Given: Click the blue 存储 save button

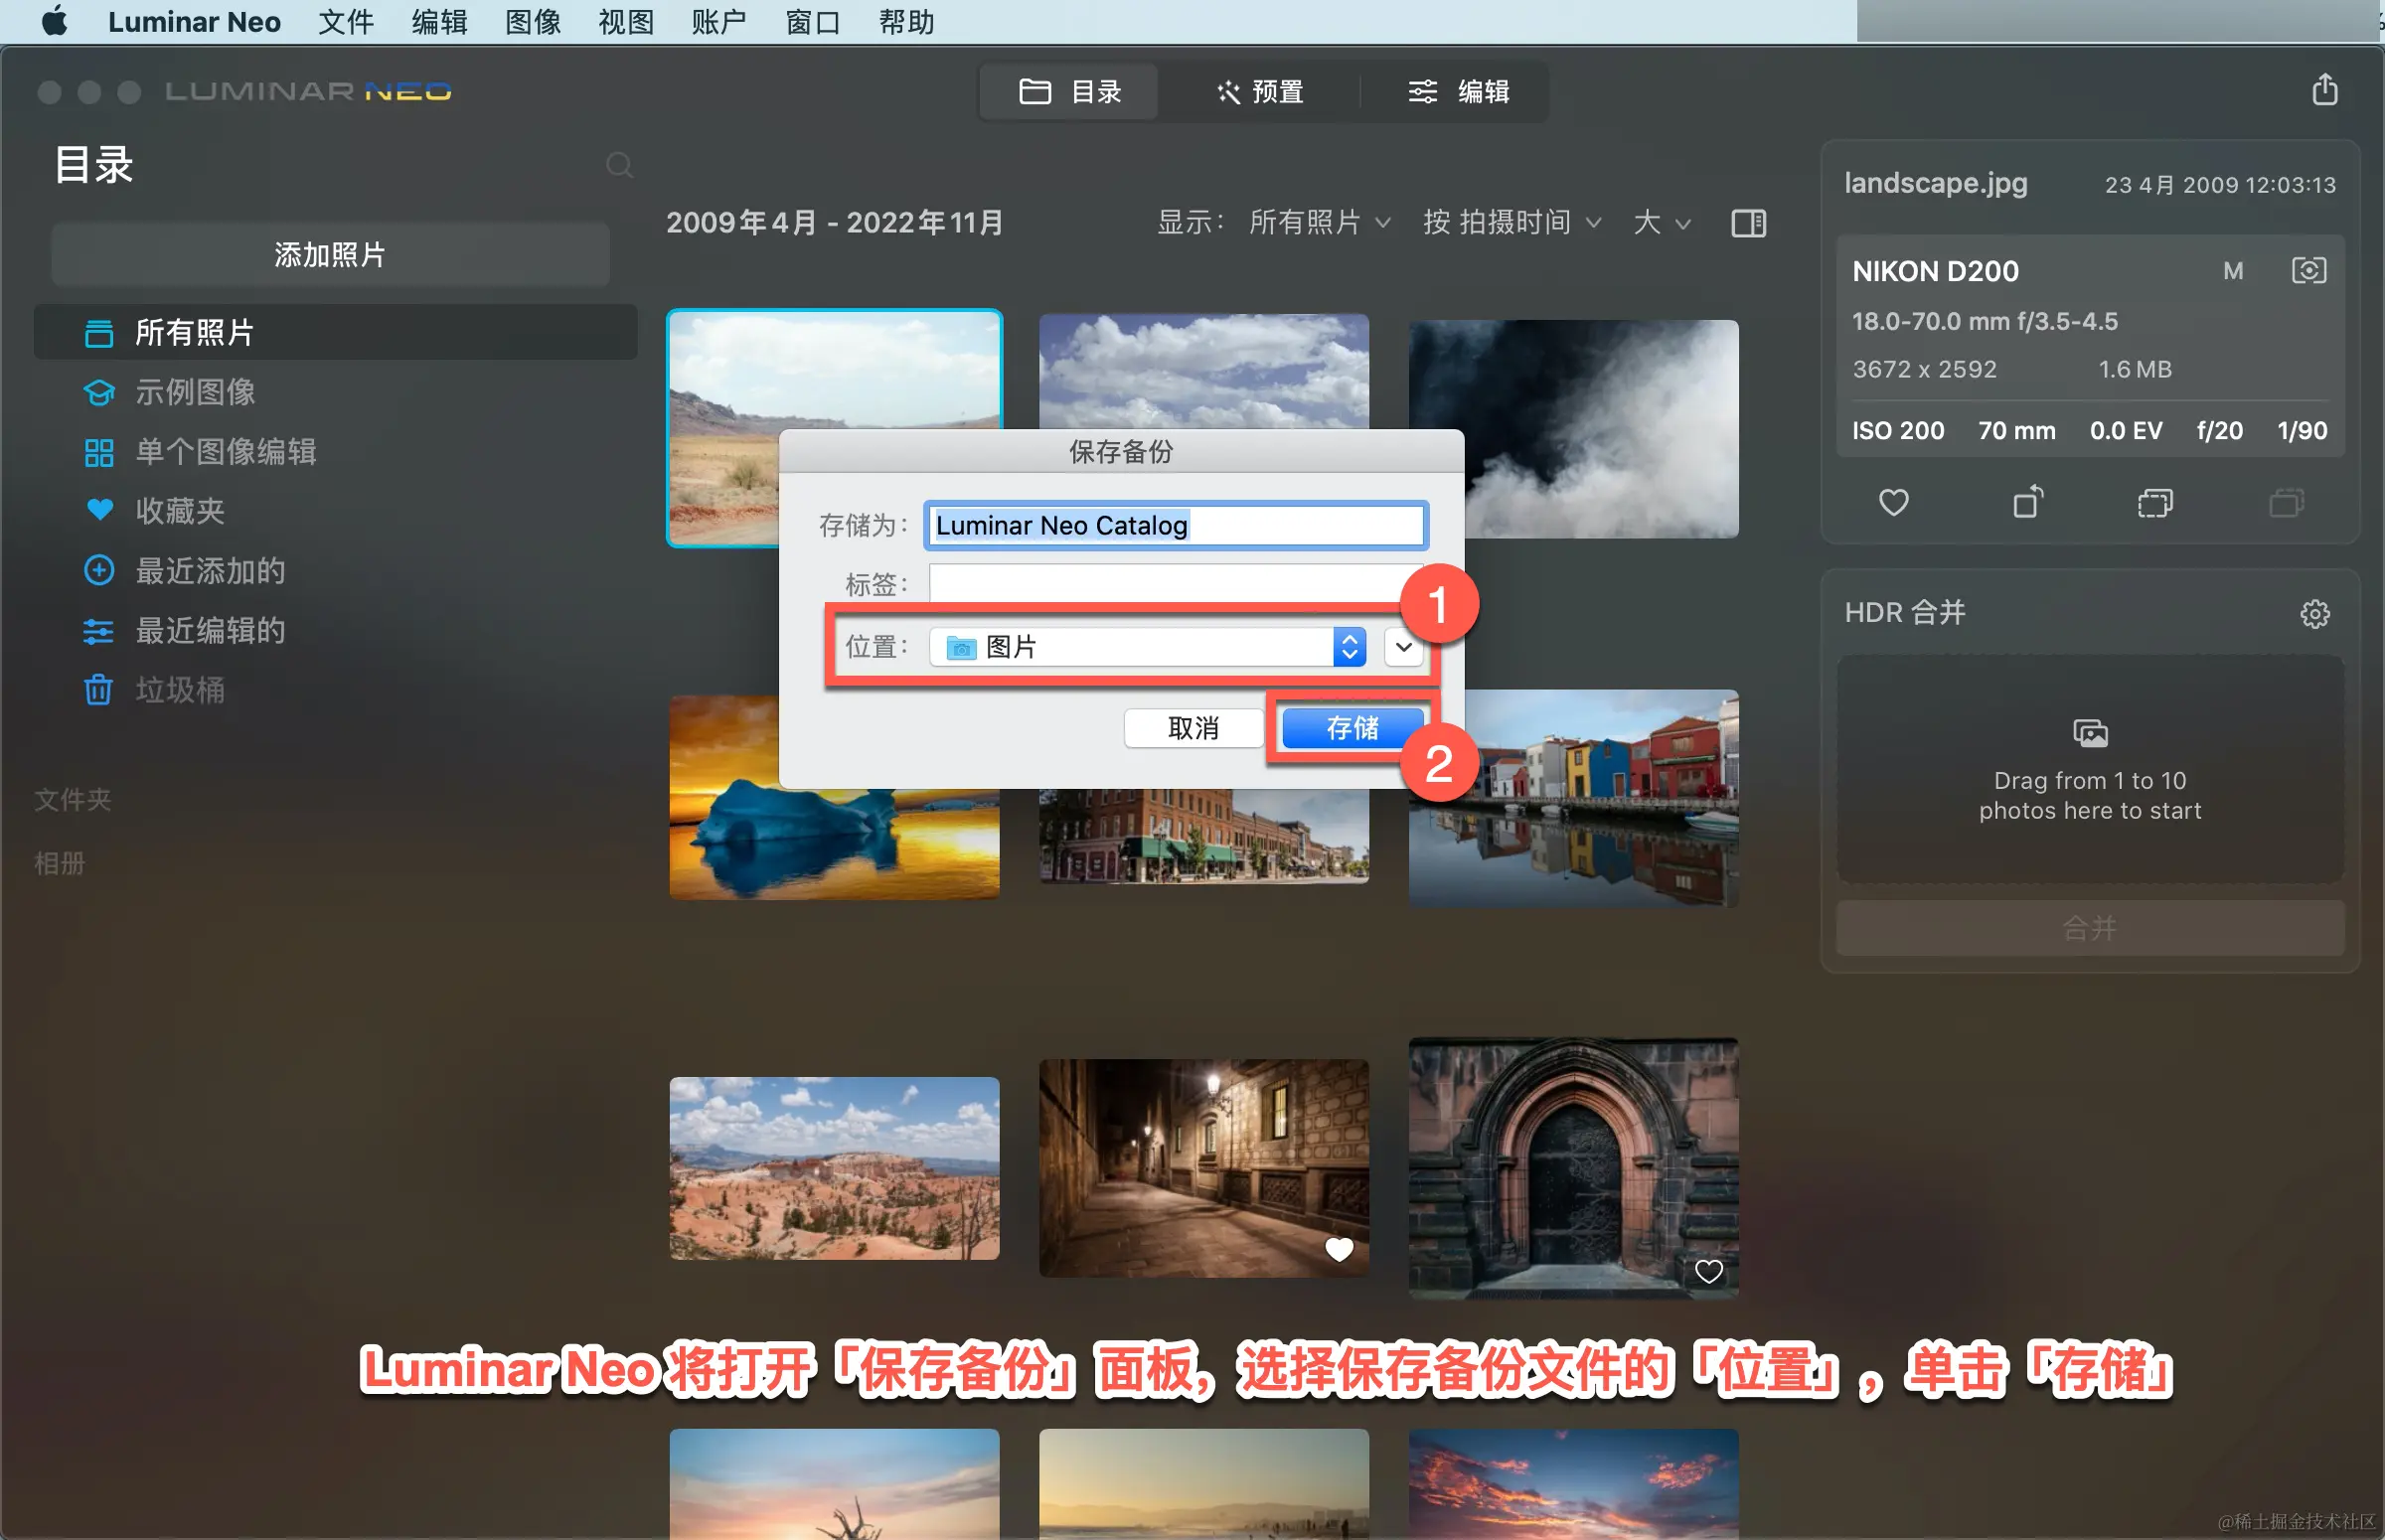Looking at the screenshot, I should click(x=1352, y=728).
